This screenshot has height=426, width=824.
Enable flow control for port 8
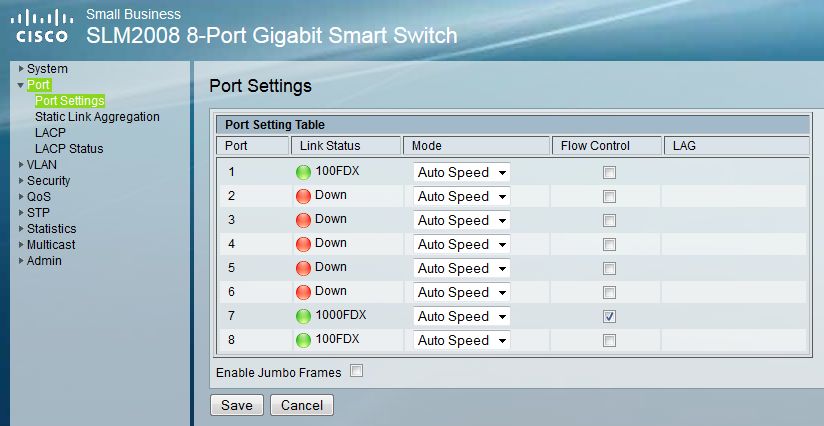click(x=609, y=340)
